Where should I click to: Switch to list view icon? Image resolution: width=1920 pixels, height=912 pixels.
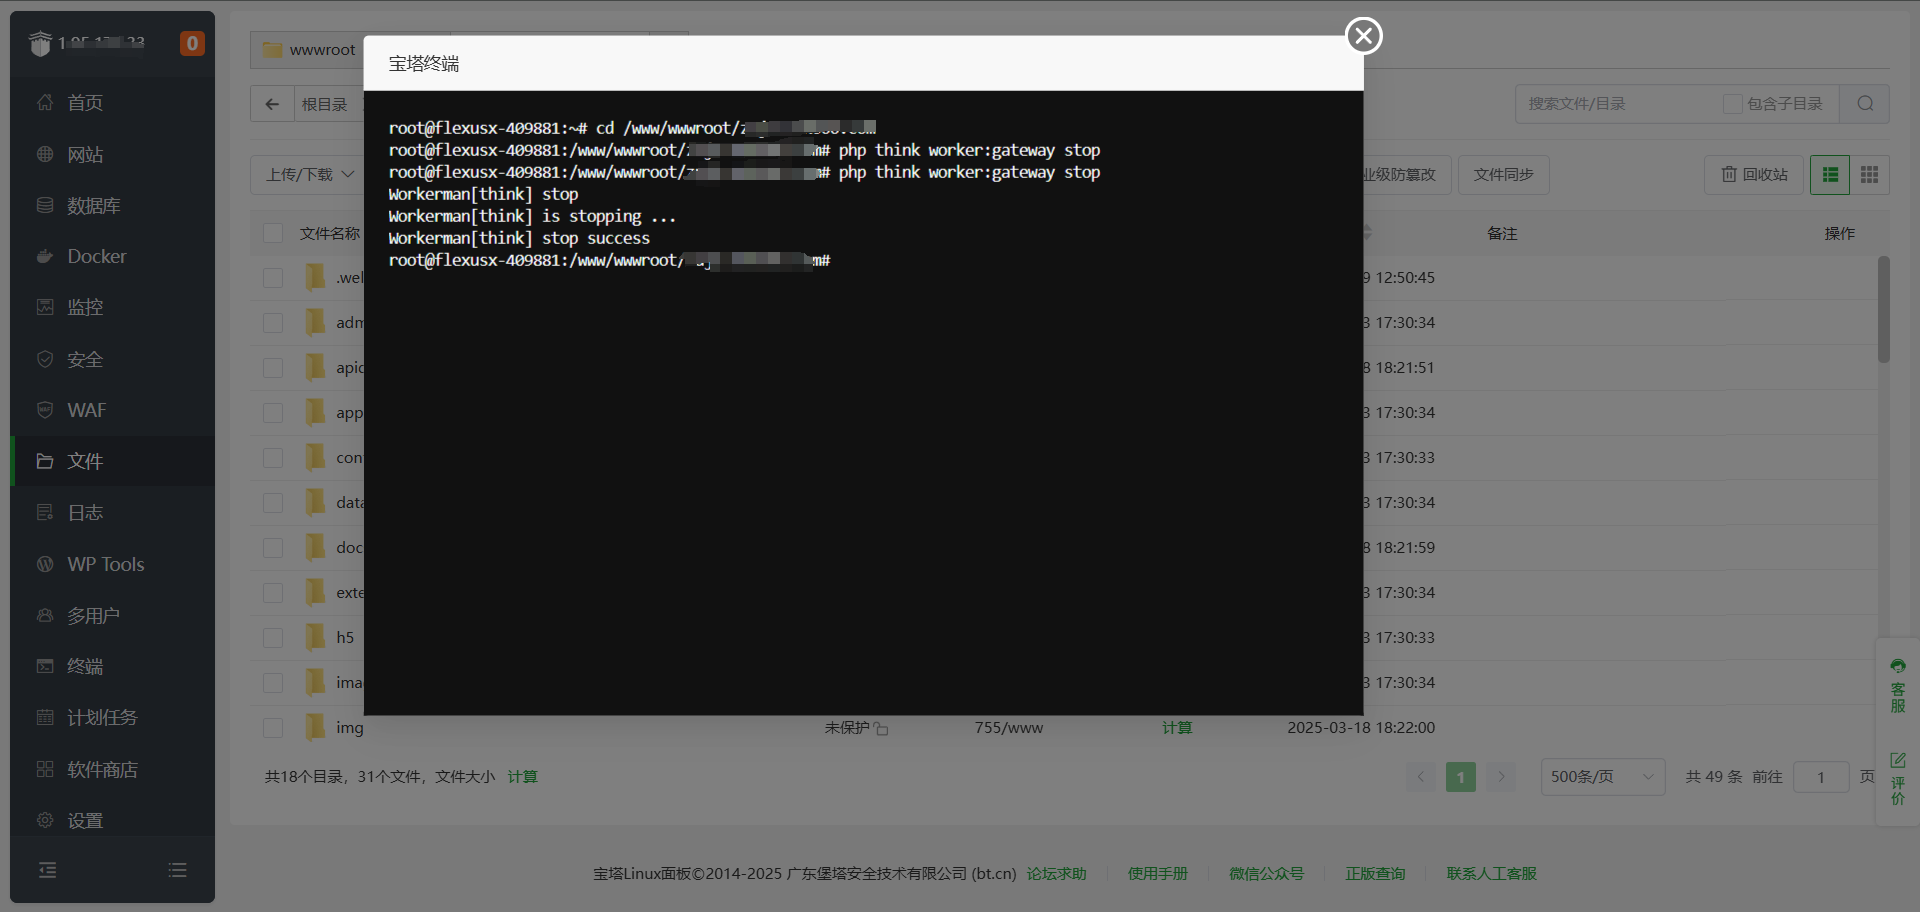(x=1830, y=175)
